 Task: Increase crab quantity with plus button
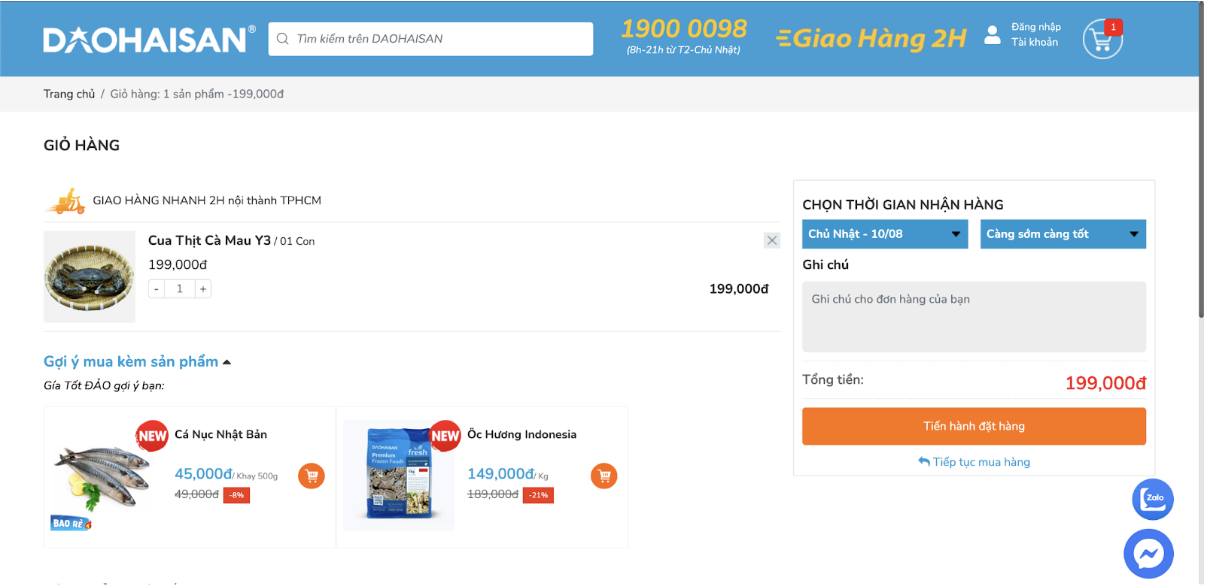pyautogui.click(x=203, y=289)
